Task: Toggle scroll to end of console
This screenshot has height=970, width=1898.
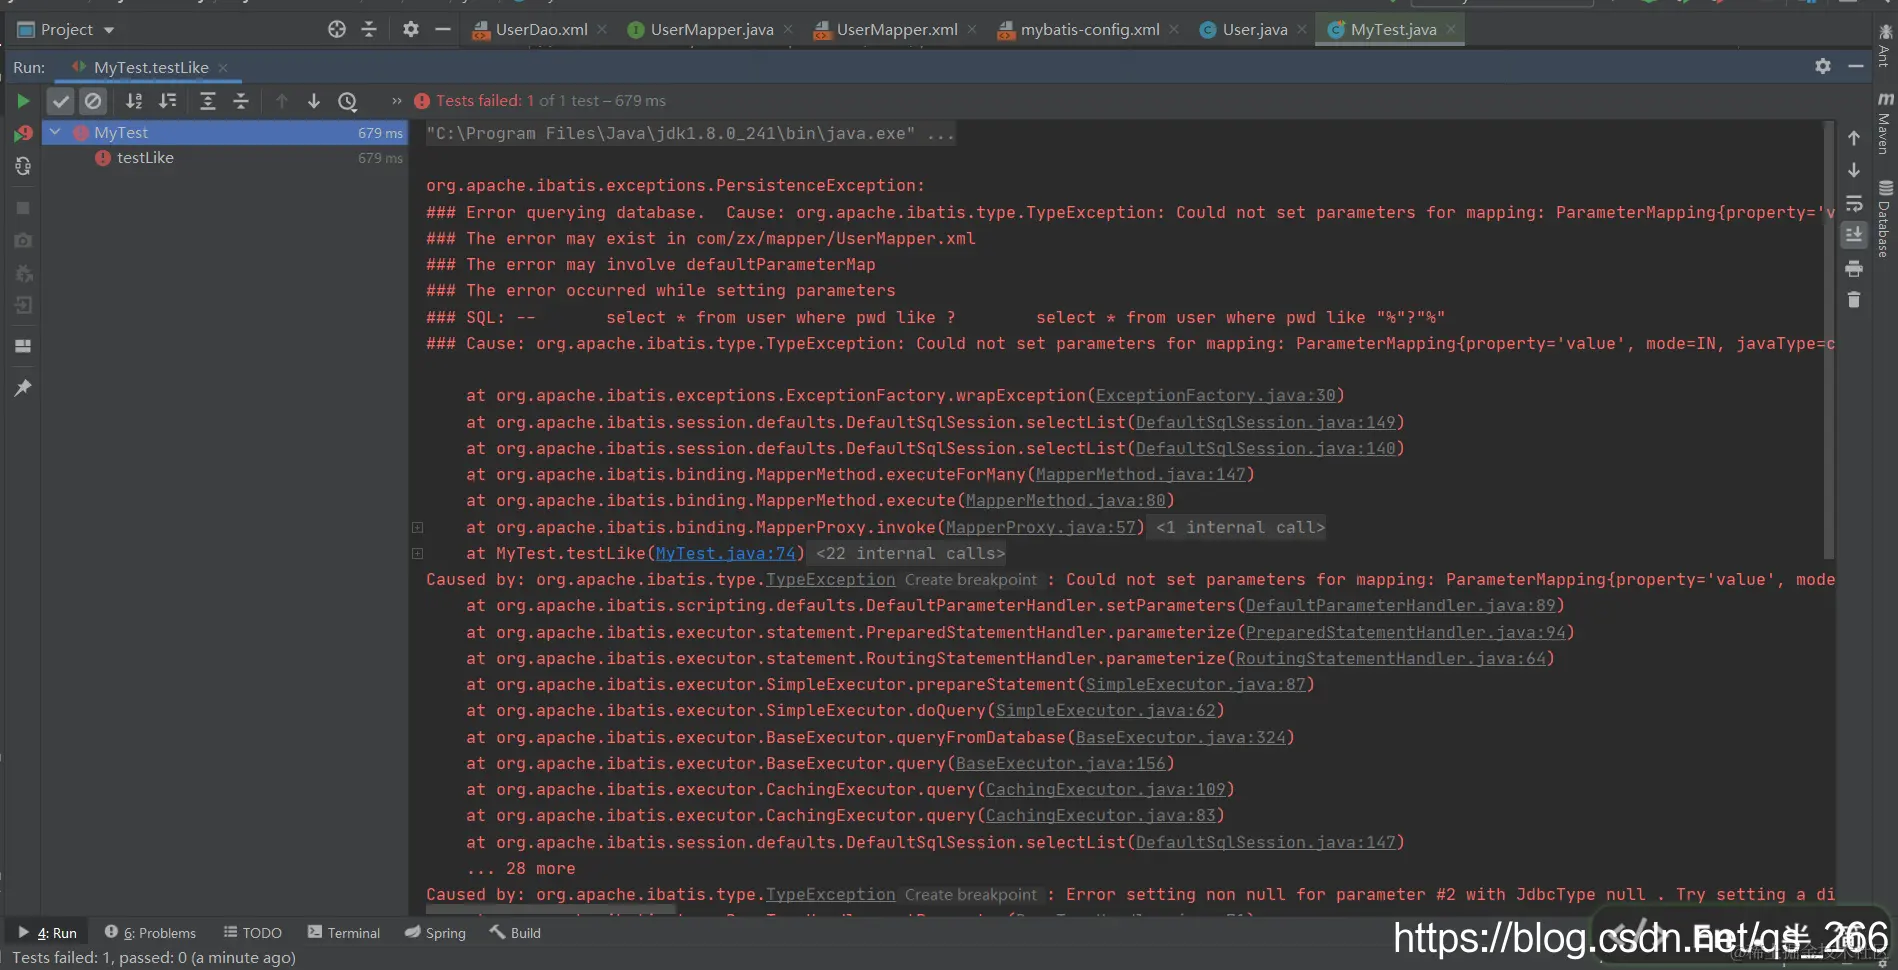Action: (1854, 235)
